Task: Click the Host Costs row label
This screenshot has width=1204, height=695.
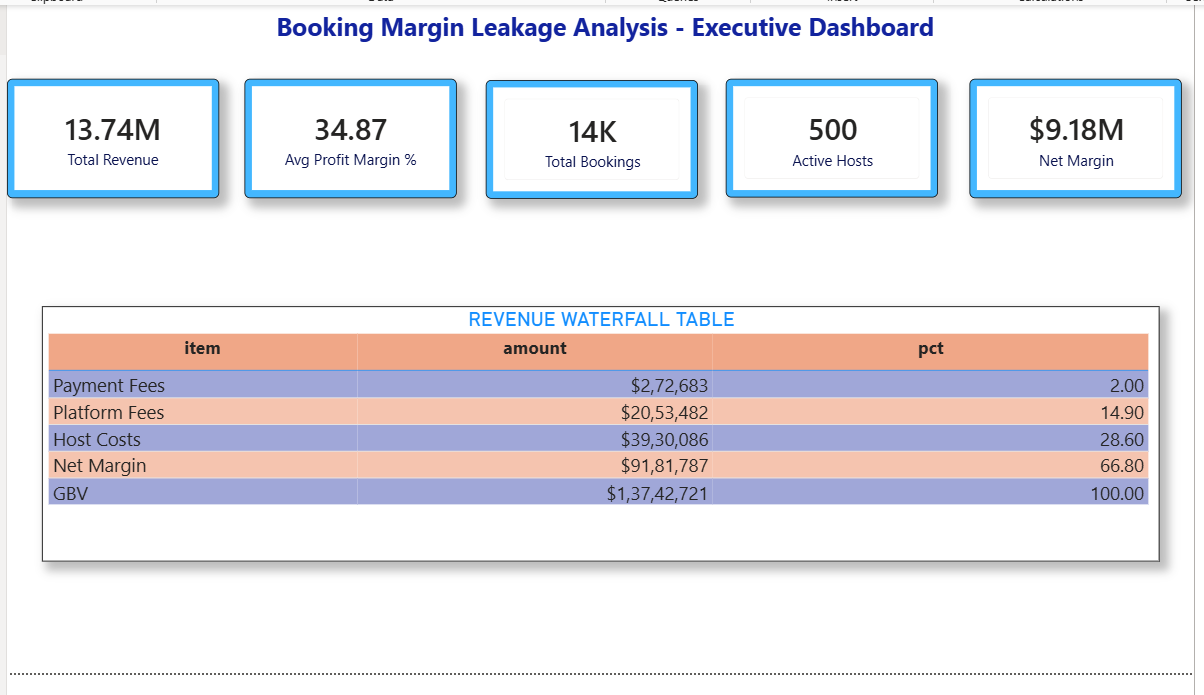Action: coord(98,439)
